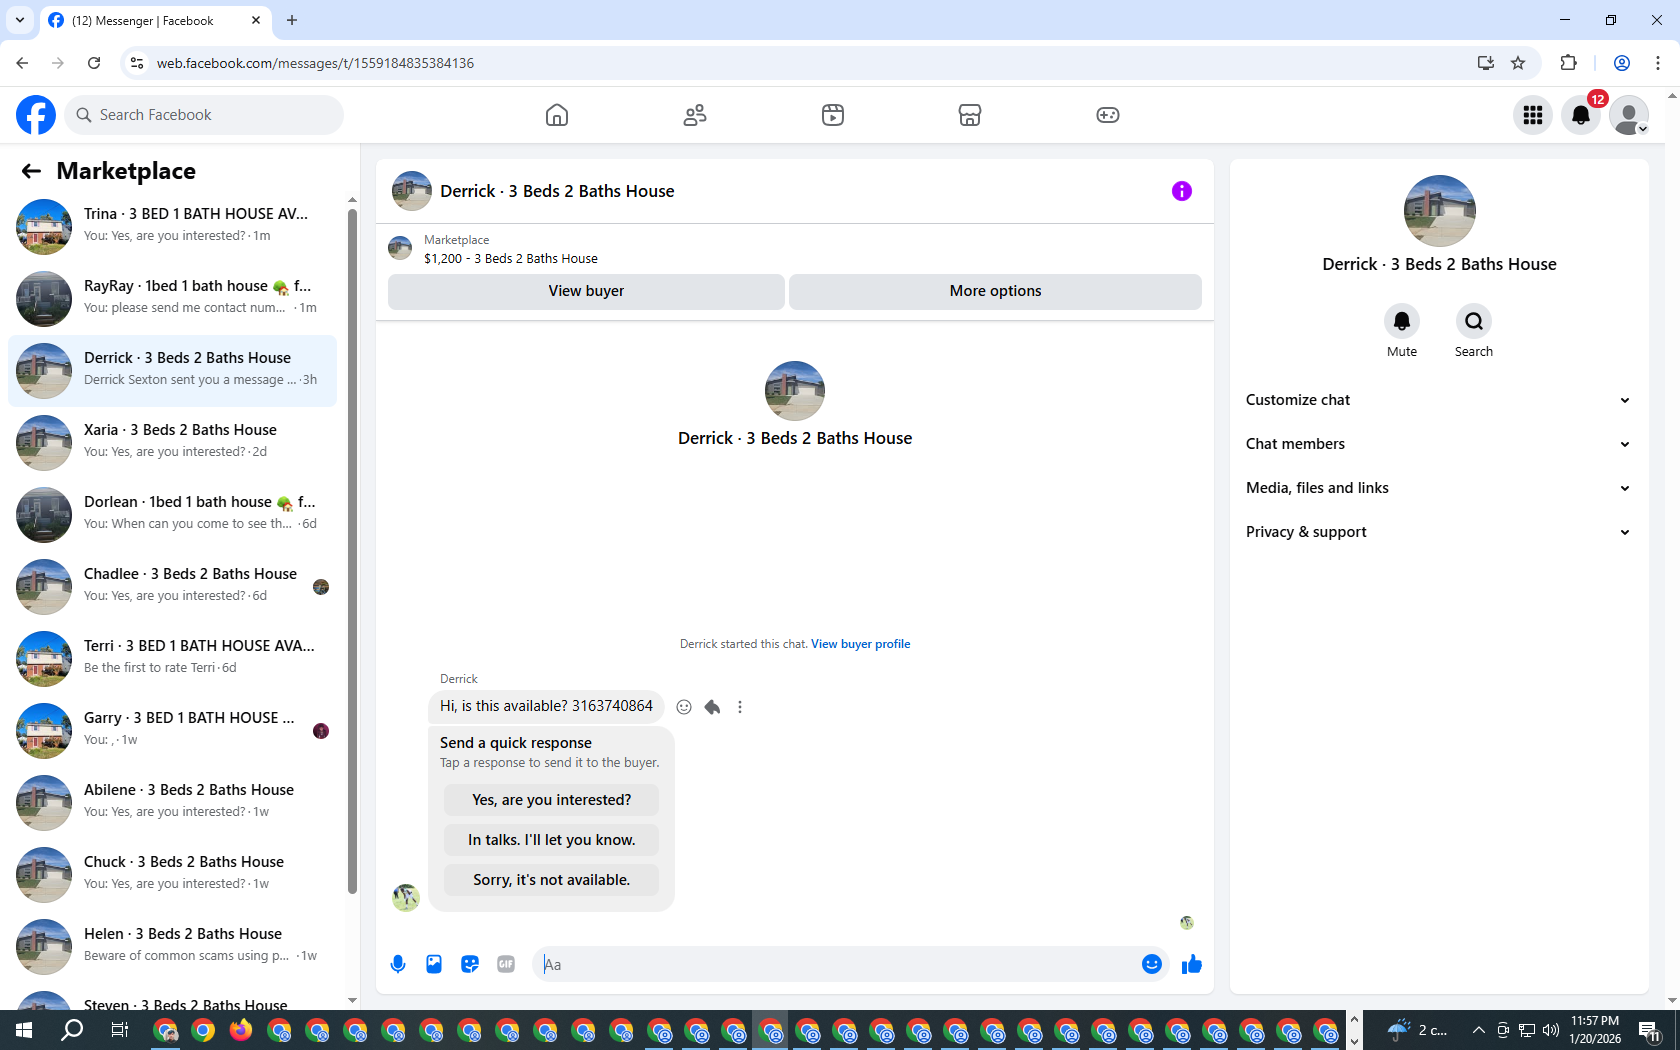Screen dimensions: 1680x1050
Task: Send quick response "Sorry, it's not available."
Action: pyautogui.click(x=551, y=880)
